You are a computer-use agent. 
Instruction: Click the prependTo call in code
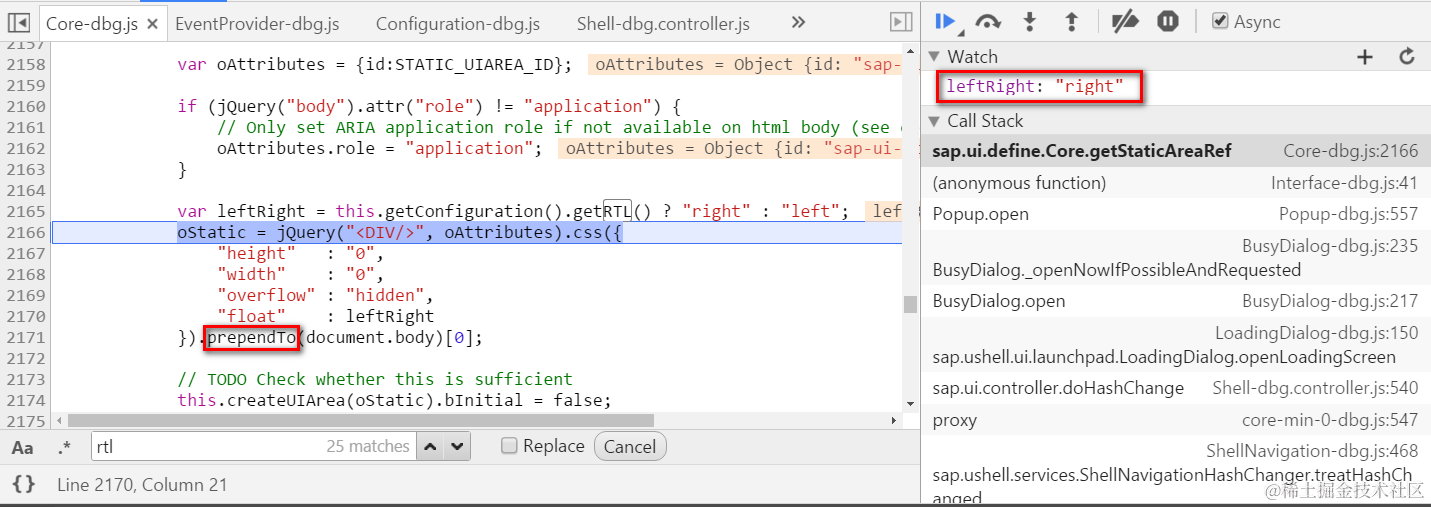pos(251,338)
